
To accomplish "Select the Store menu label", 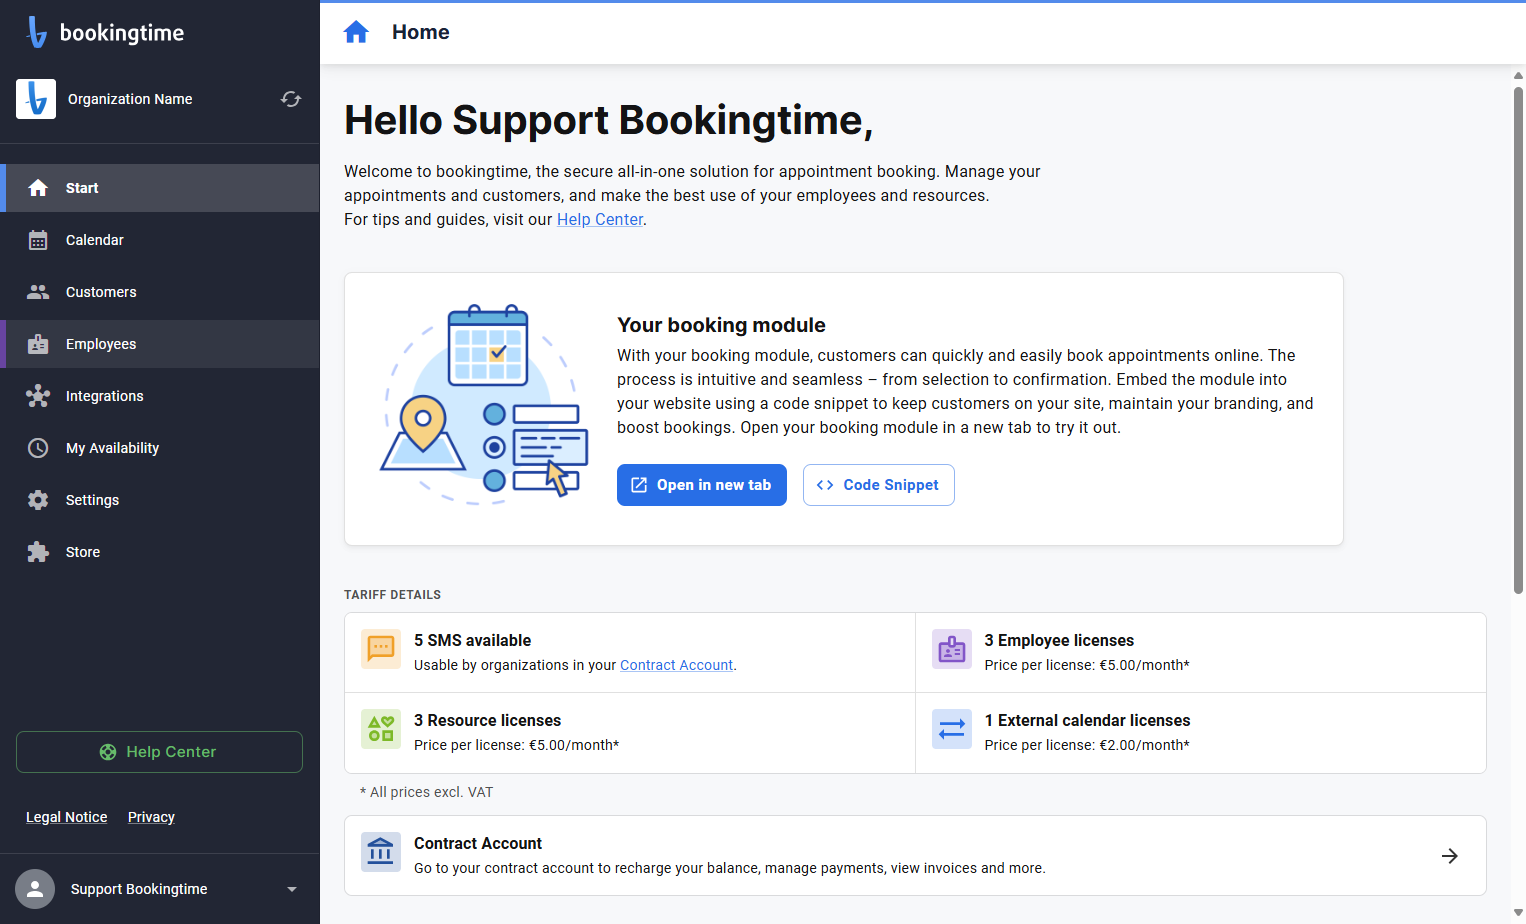I will (x=83, y=552).
